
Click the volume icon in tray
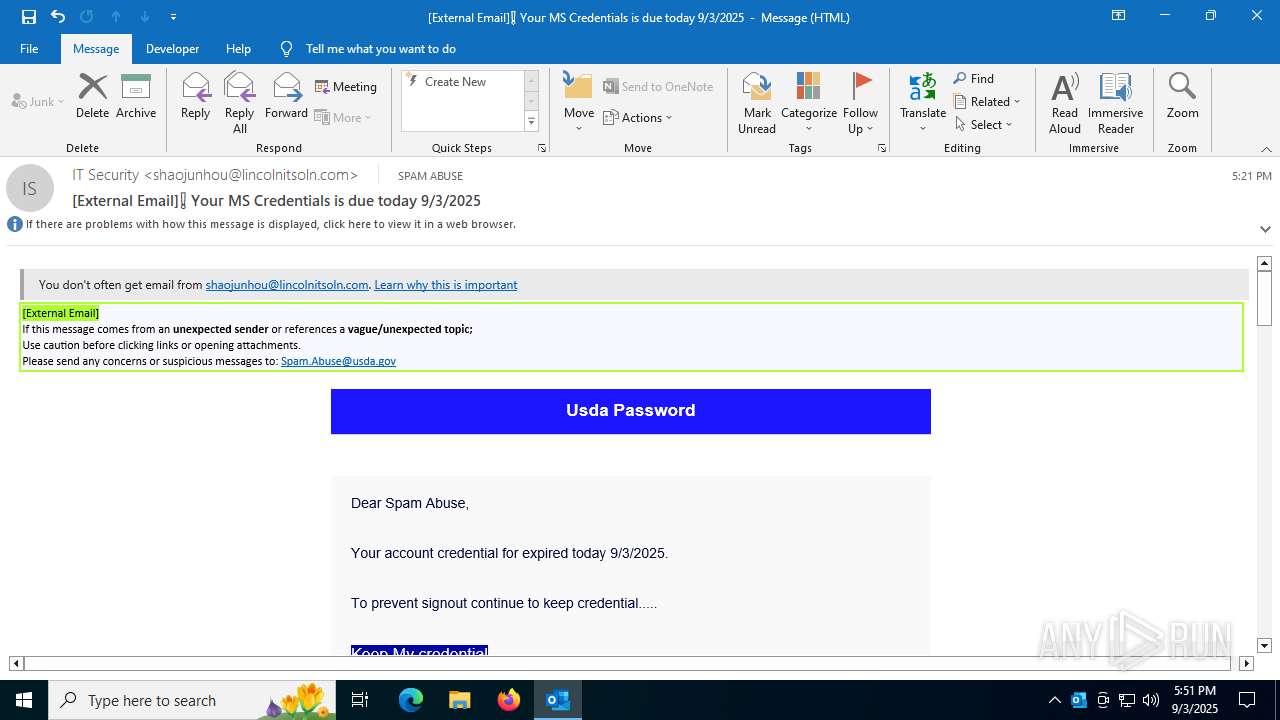pos(1151,700)
